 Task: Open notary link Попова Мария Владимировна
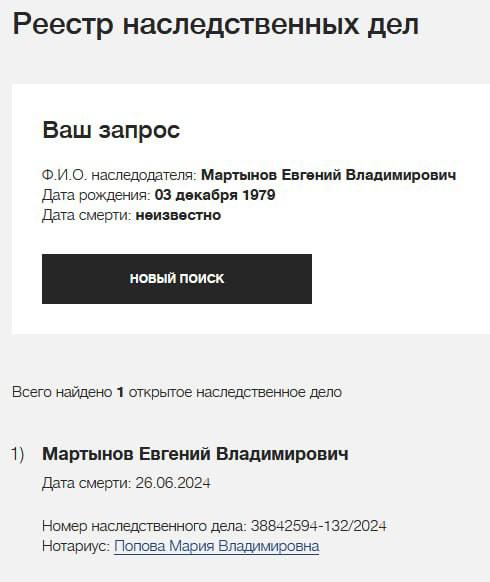(x=216, y=546)
